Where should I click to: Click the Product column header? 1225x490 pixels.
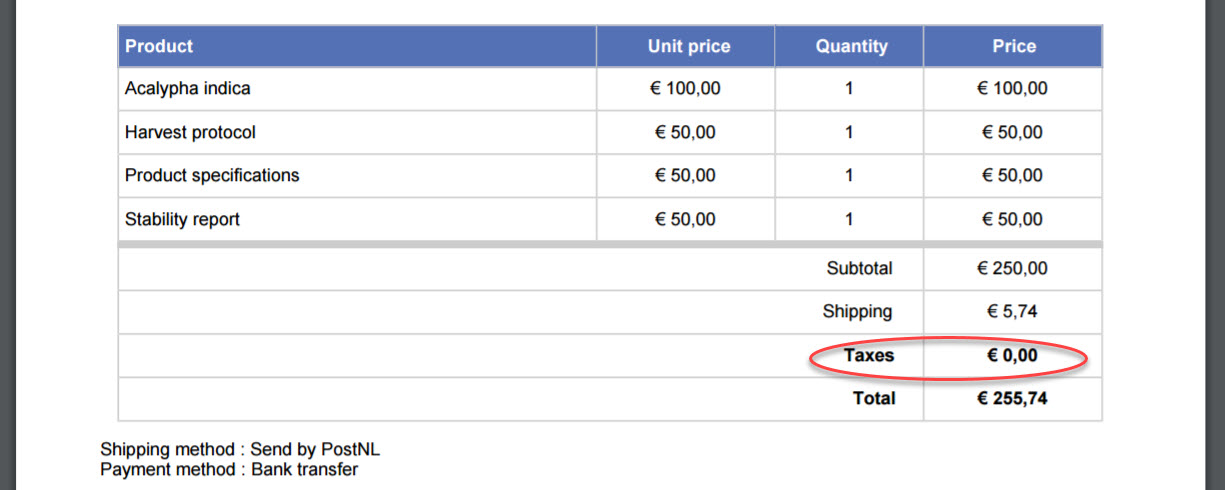click(159, 46)
